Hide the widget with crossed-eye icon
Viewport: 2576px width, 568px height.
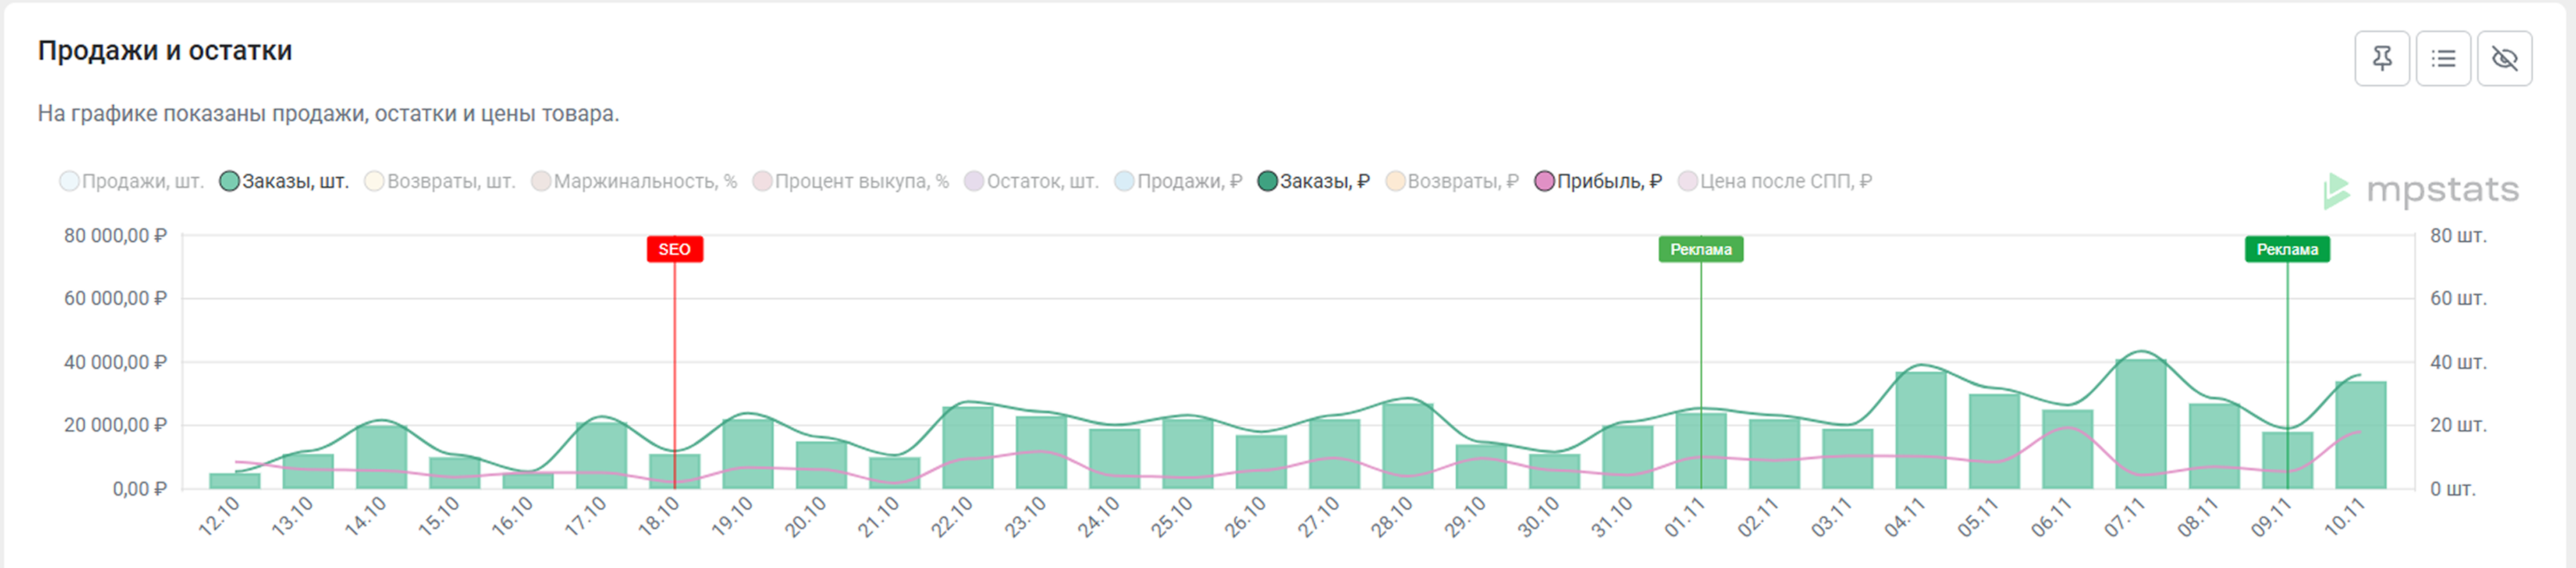coord(2504,59)
